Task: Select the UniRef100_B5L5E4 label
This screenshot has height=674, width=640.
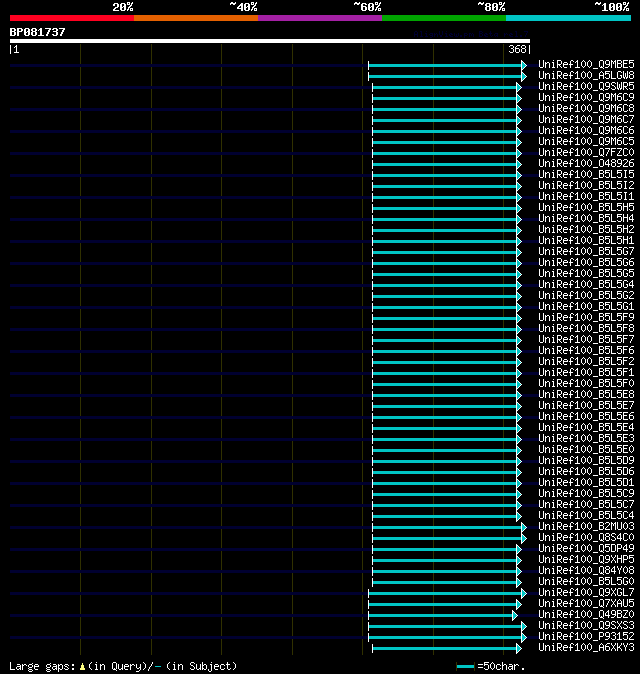Action: (586, 428)
